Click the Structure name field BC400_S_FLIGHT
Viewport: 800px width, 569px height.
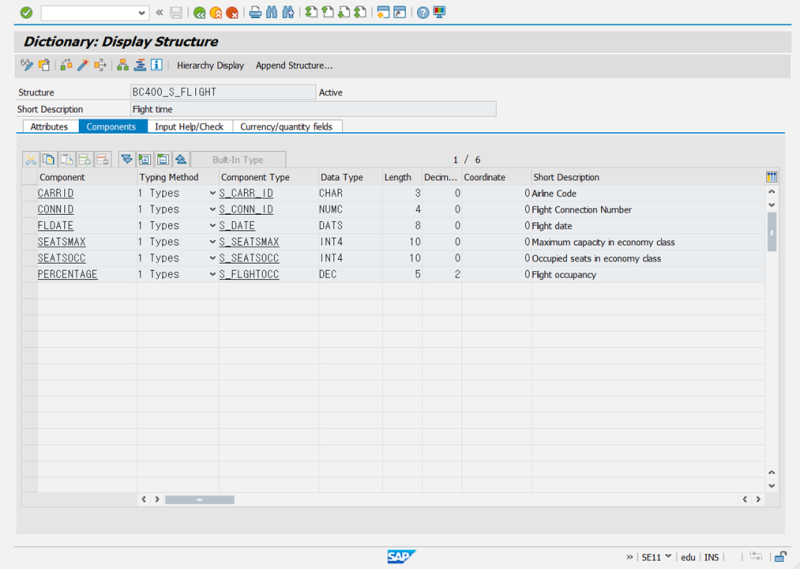pyautogui.click(x=223, y=92)
